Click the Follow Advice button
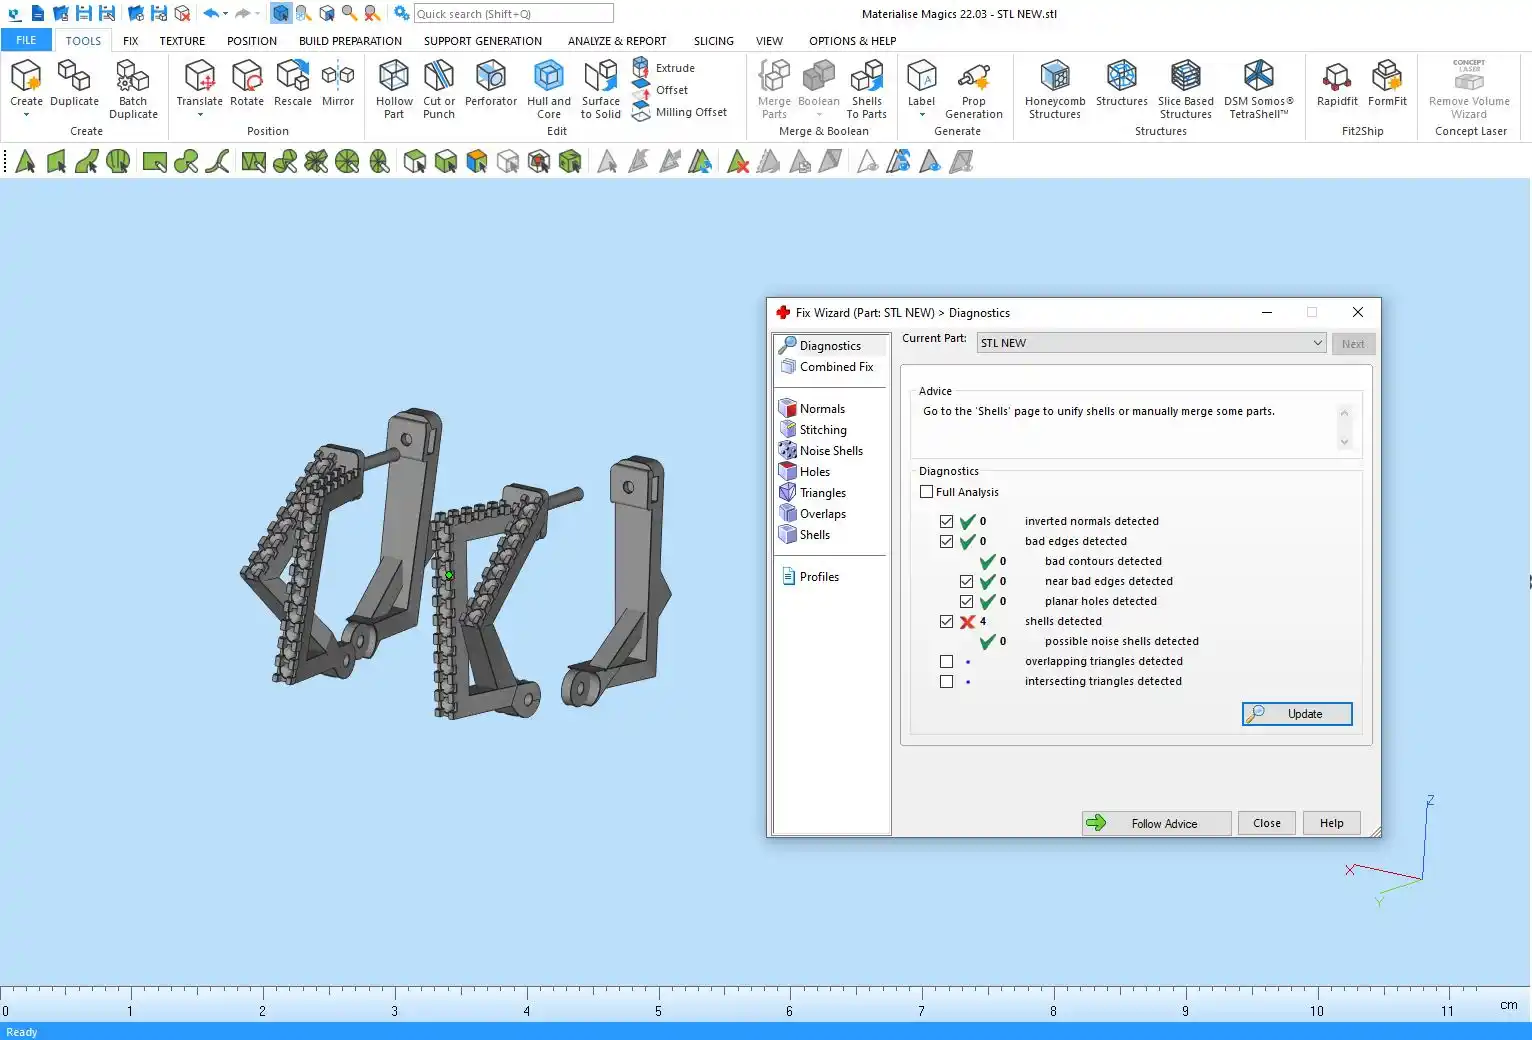Viewport: 1532px width, 1040px height. [1156, 823]
